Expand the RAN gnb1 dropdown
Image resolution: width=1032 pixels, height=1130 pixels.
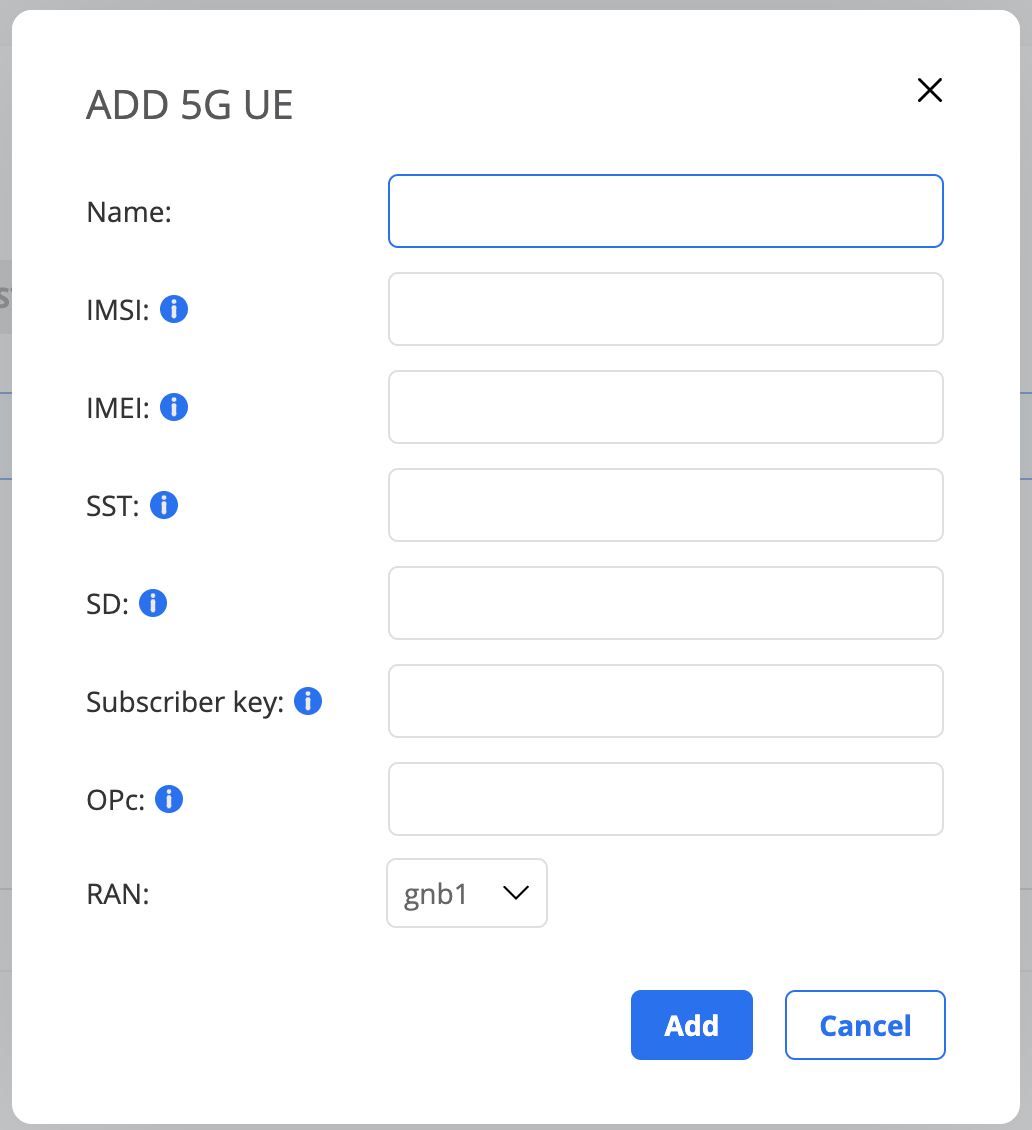pos(467,894)
